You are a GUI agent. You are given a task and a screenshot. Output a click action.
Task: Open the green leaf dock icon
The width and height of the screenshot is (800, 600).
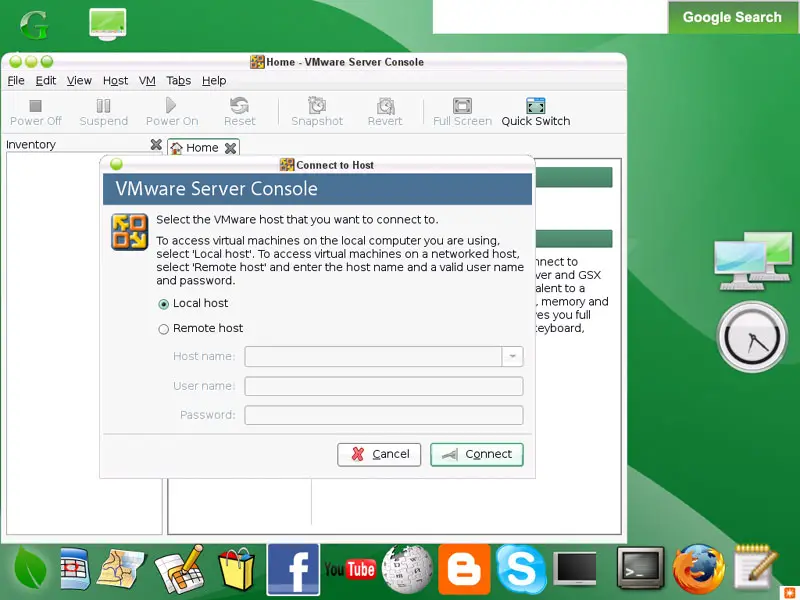(30, 567)
